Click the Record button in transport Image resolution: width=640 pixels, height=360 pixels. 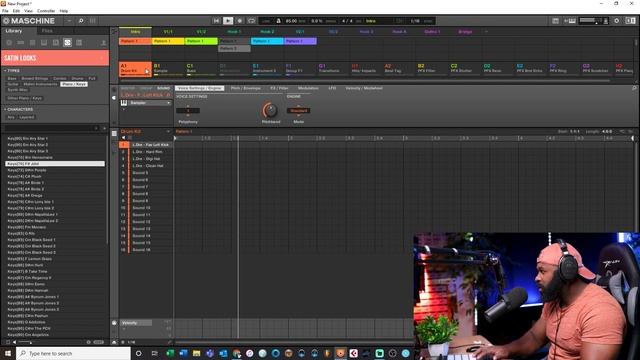coord(240,21)
